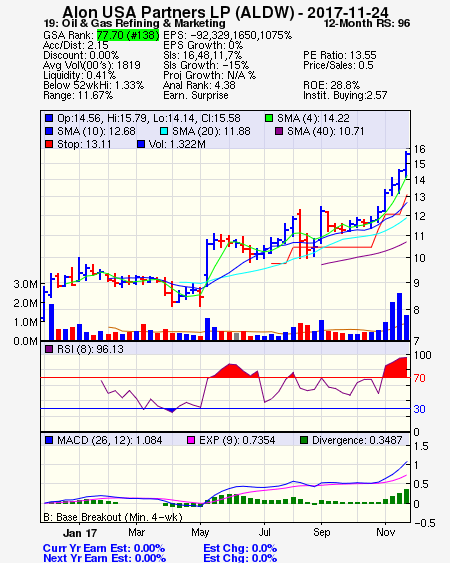The width and height of the screenshot is (450, 563).
Task: Click the tallest blue November volume bar
Action: click(399, 317)
